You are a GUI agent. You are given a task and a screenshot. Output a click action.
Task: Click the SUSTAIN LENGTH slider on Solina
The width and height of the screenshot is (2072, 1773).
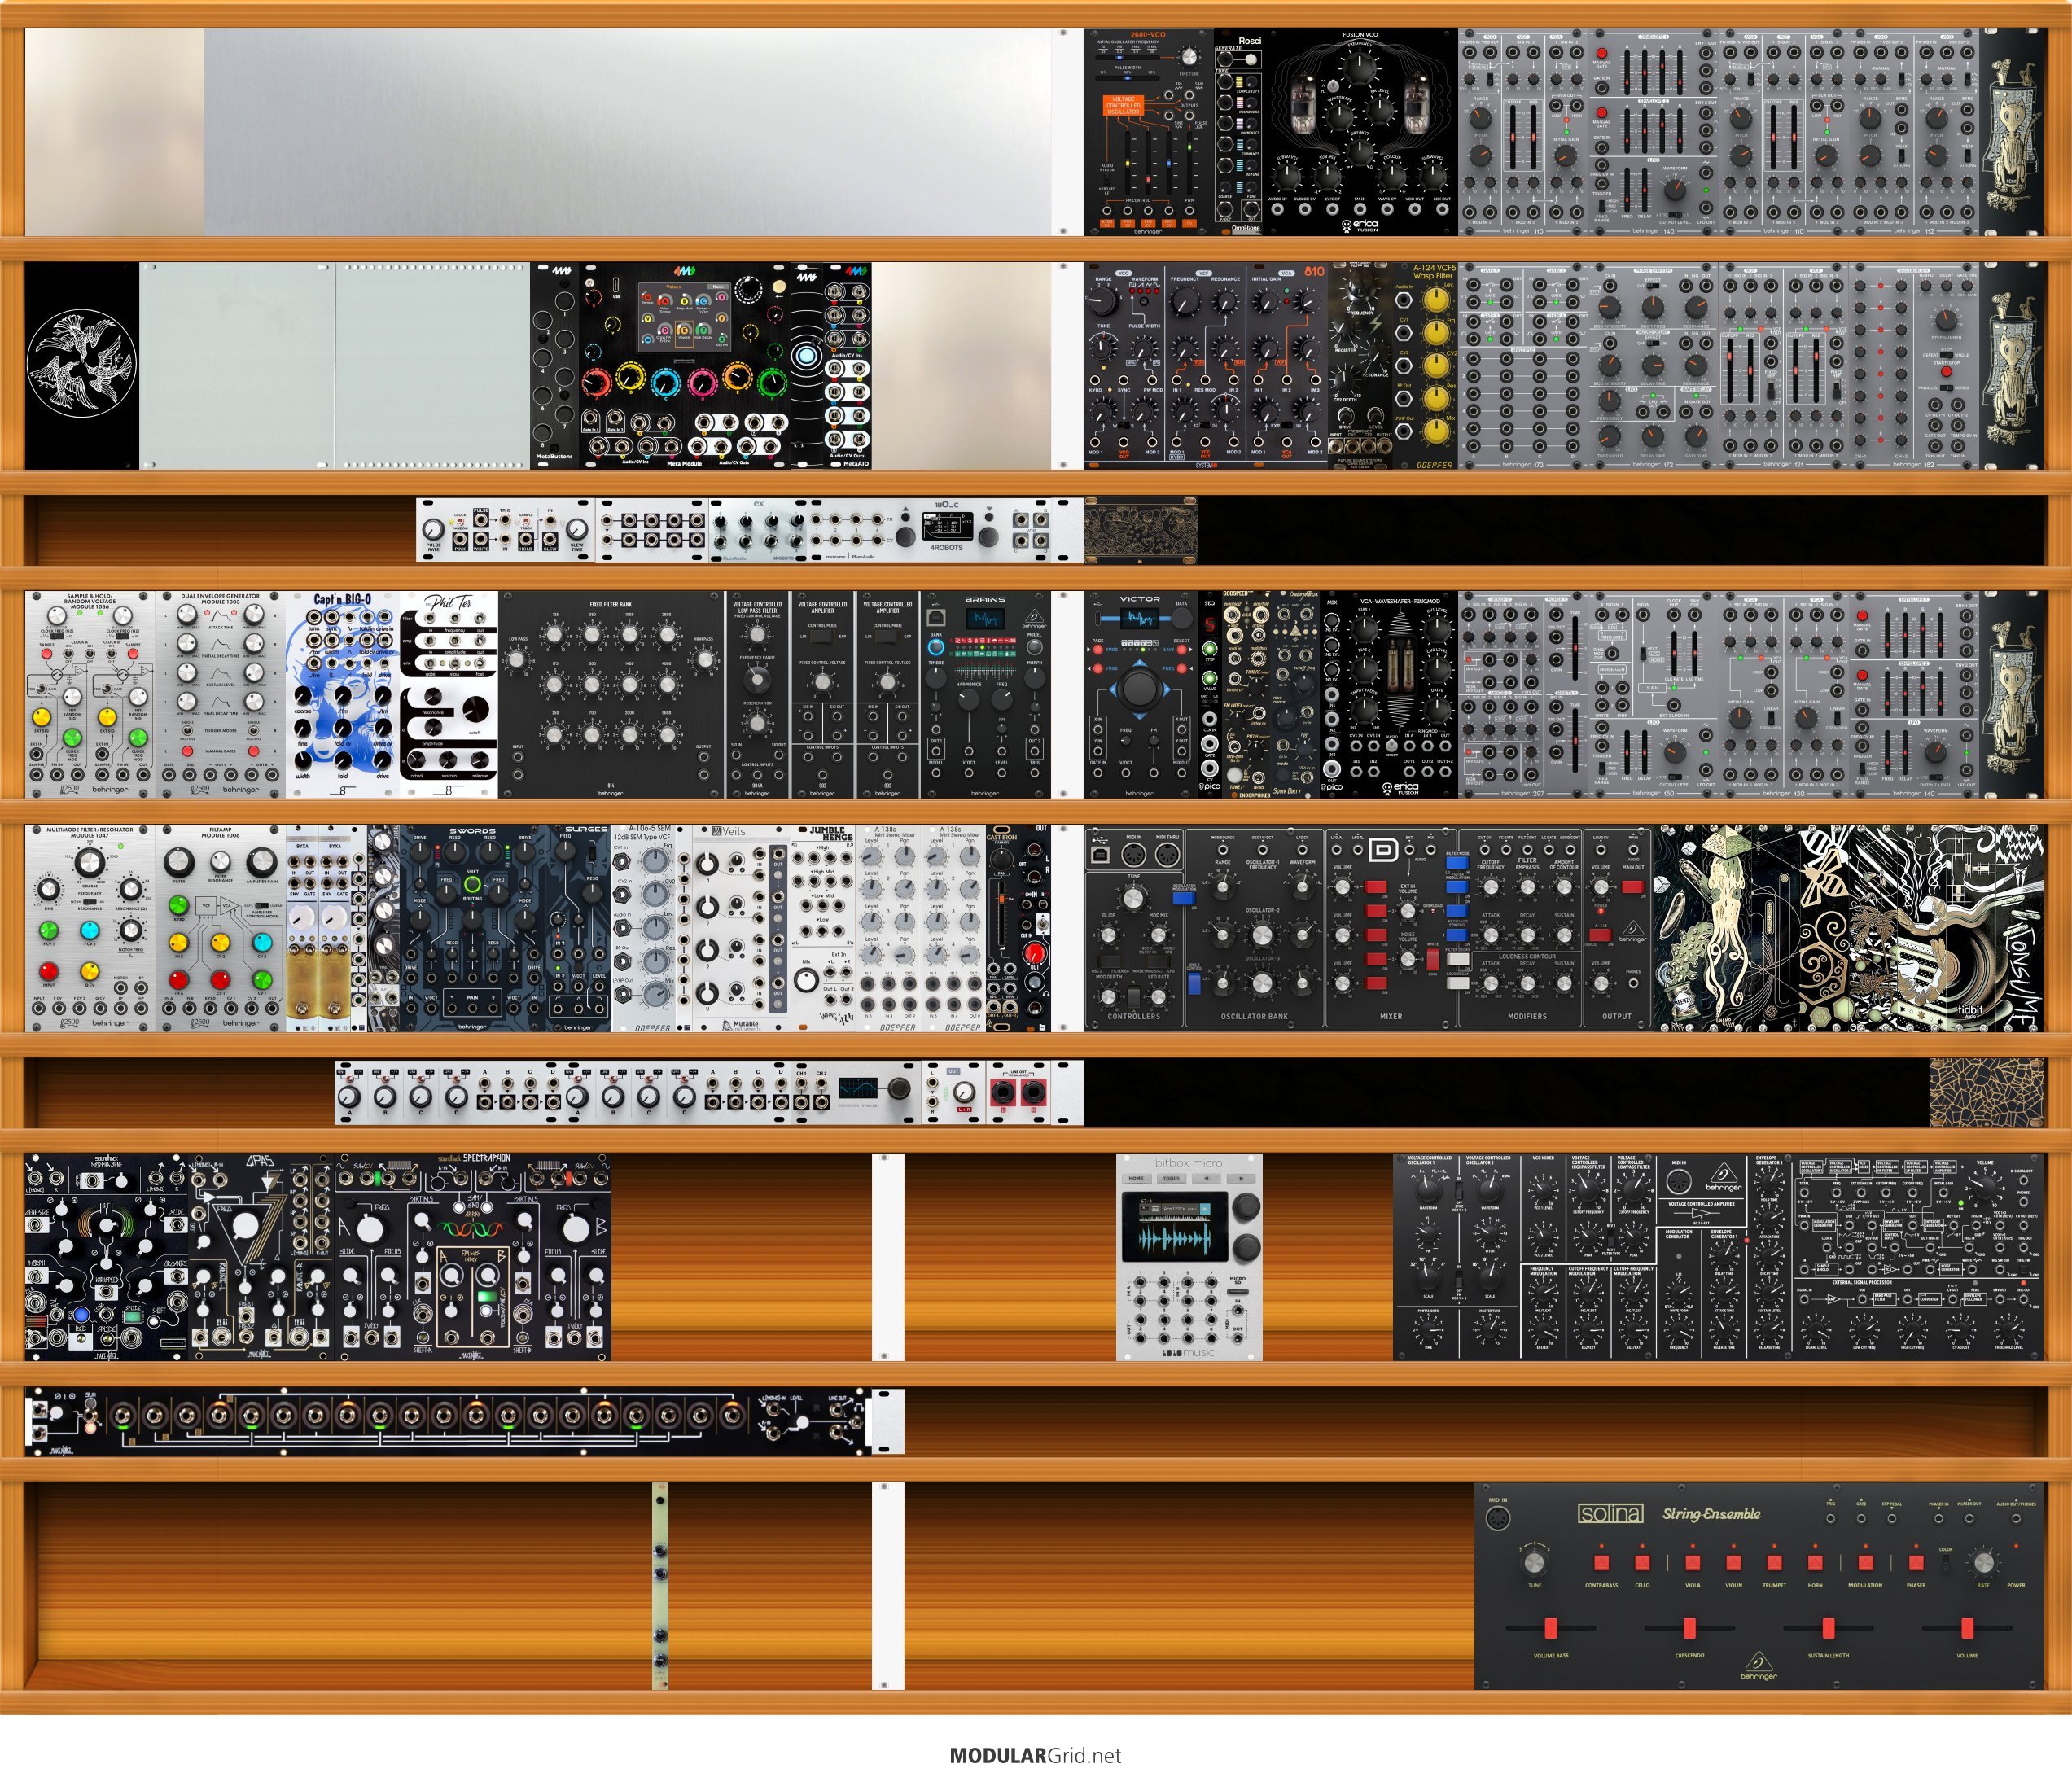tap(1828, 1629)
